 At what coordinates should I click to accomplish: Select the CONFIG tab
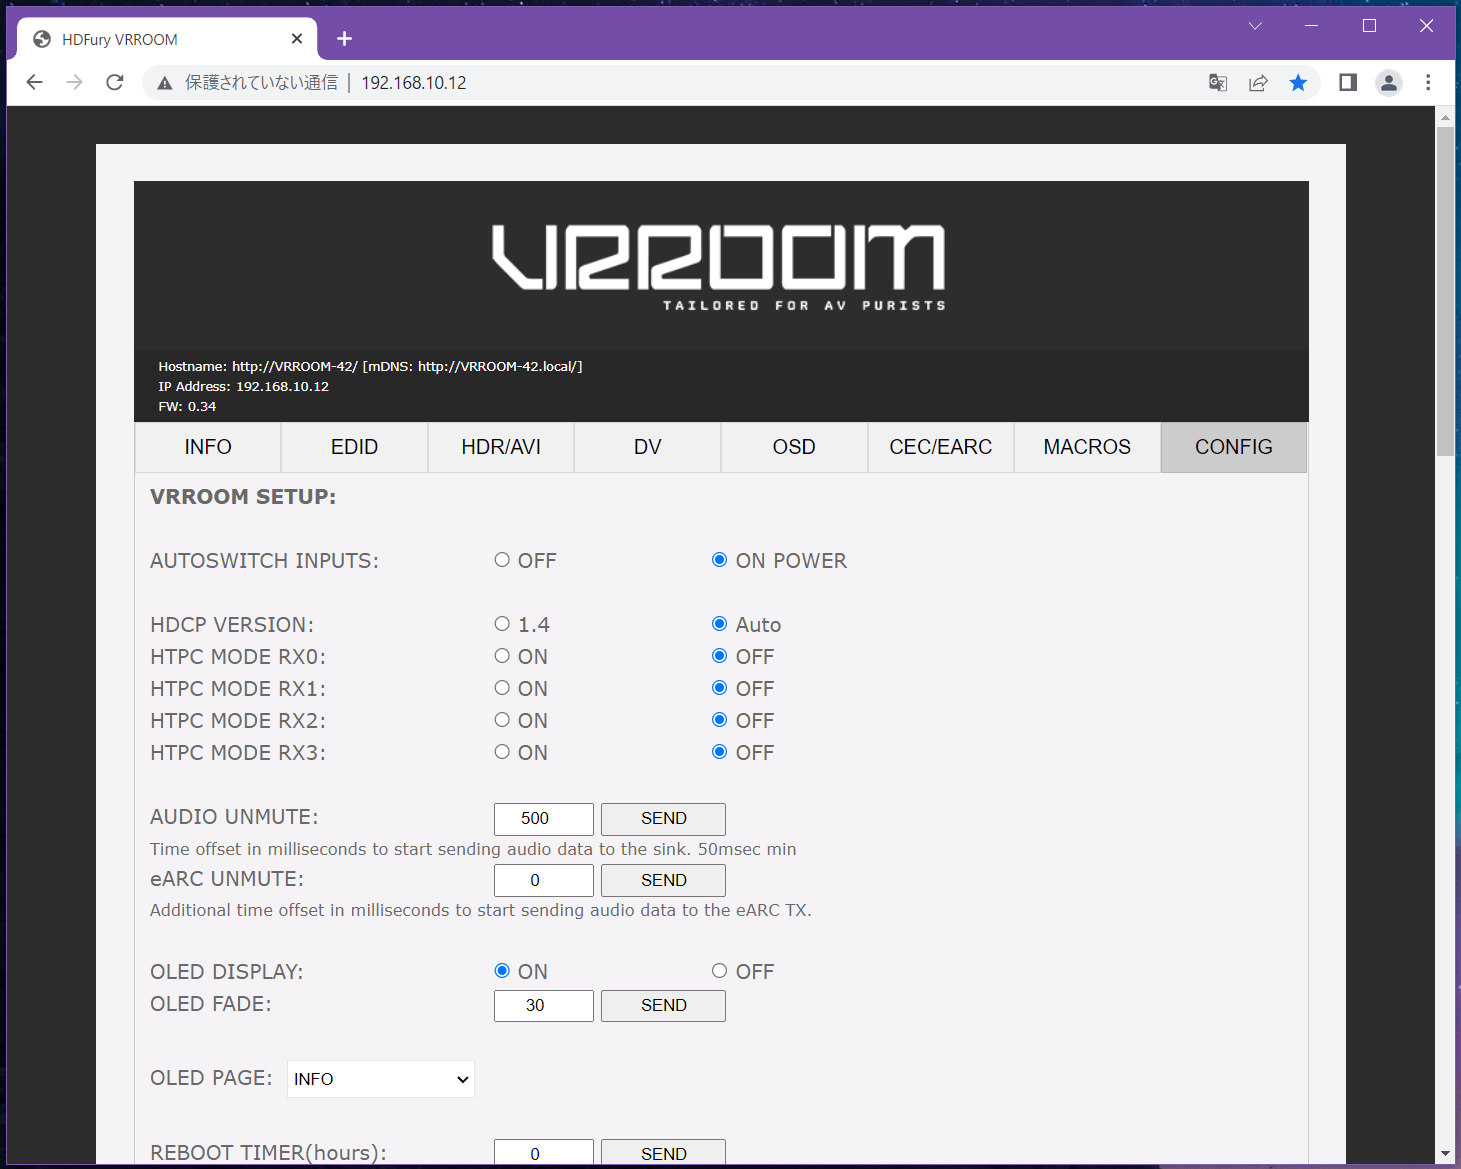pos(1234,447)
